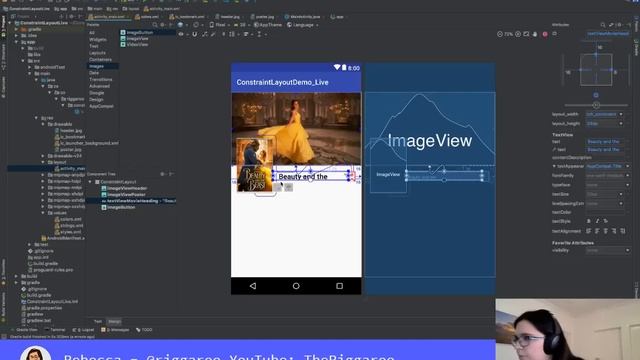Click the wrench icon in Attributes panel

click(x=611, y=25)
